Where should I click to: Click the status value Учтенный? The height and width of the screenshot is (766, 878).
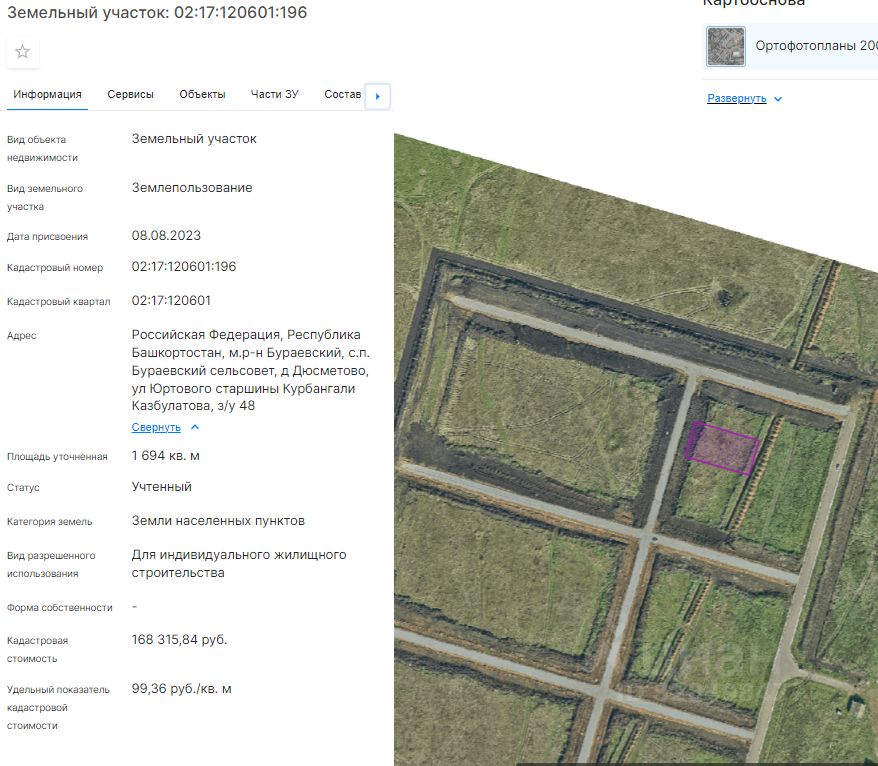coord(161,487)
